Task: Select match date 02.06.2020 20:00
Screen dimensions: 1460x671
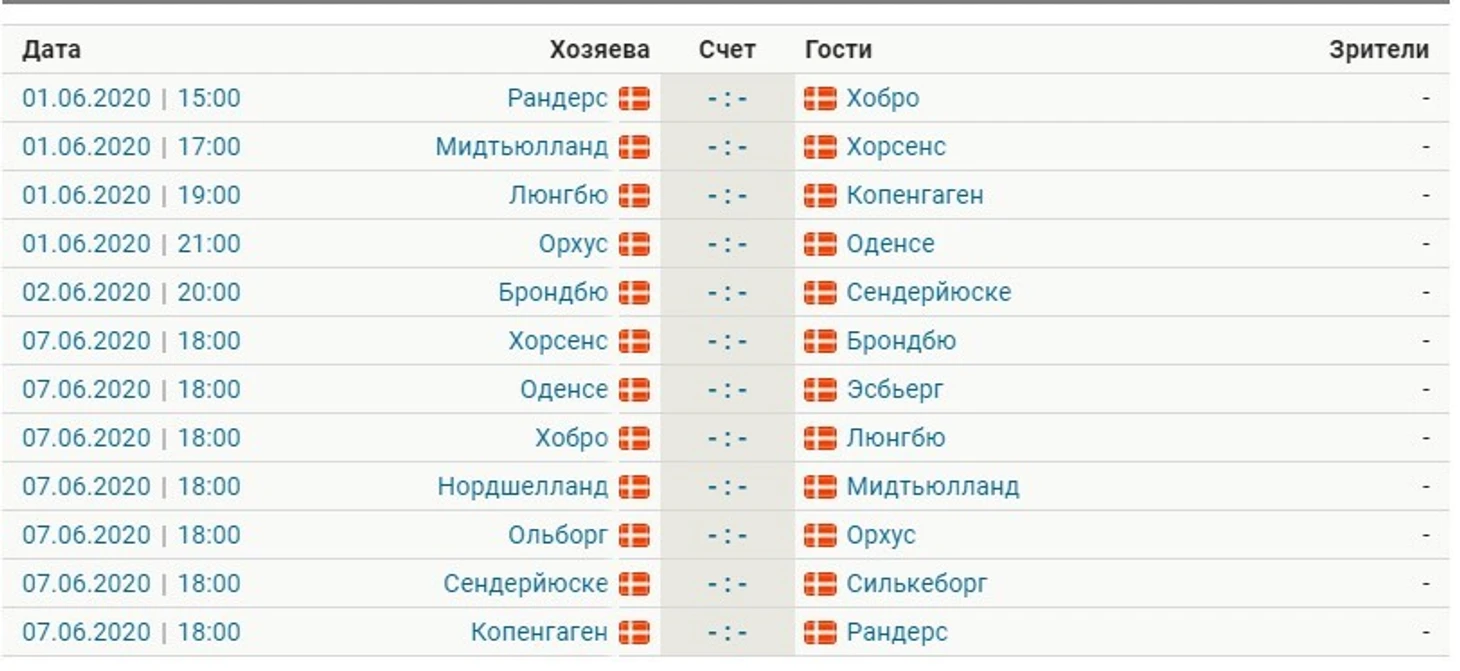Action: [132, 292]
